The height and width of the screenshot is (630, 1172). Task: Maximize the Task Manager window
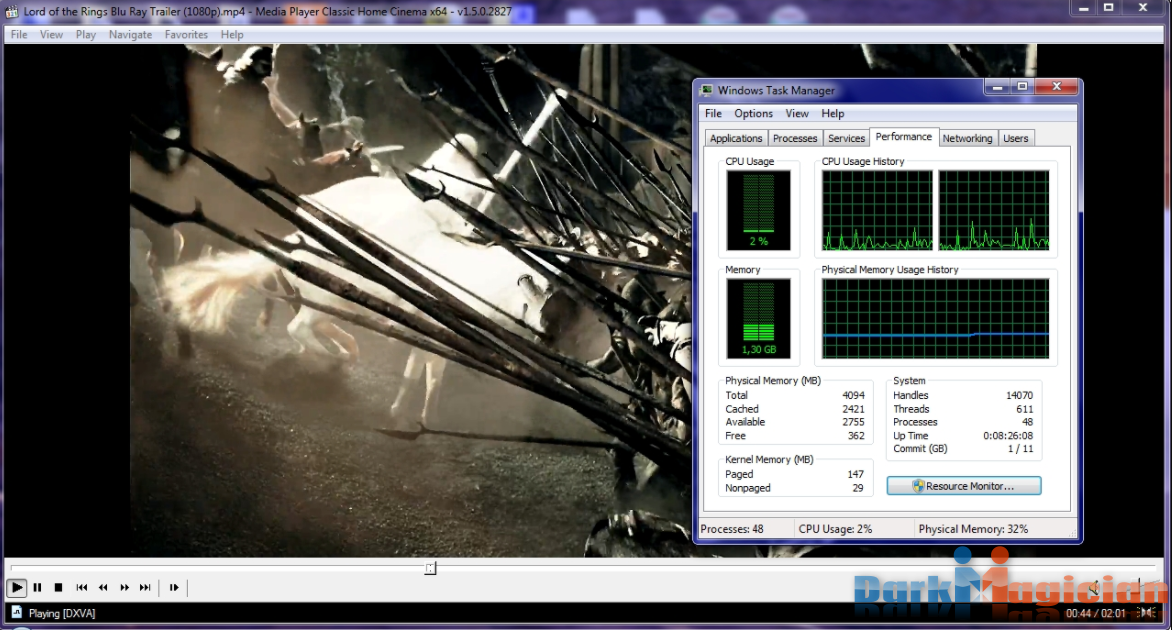1023,87
